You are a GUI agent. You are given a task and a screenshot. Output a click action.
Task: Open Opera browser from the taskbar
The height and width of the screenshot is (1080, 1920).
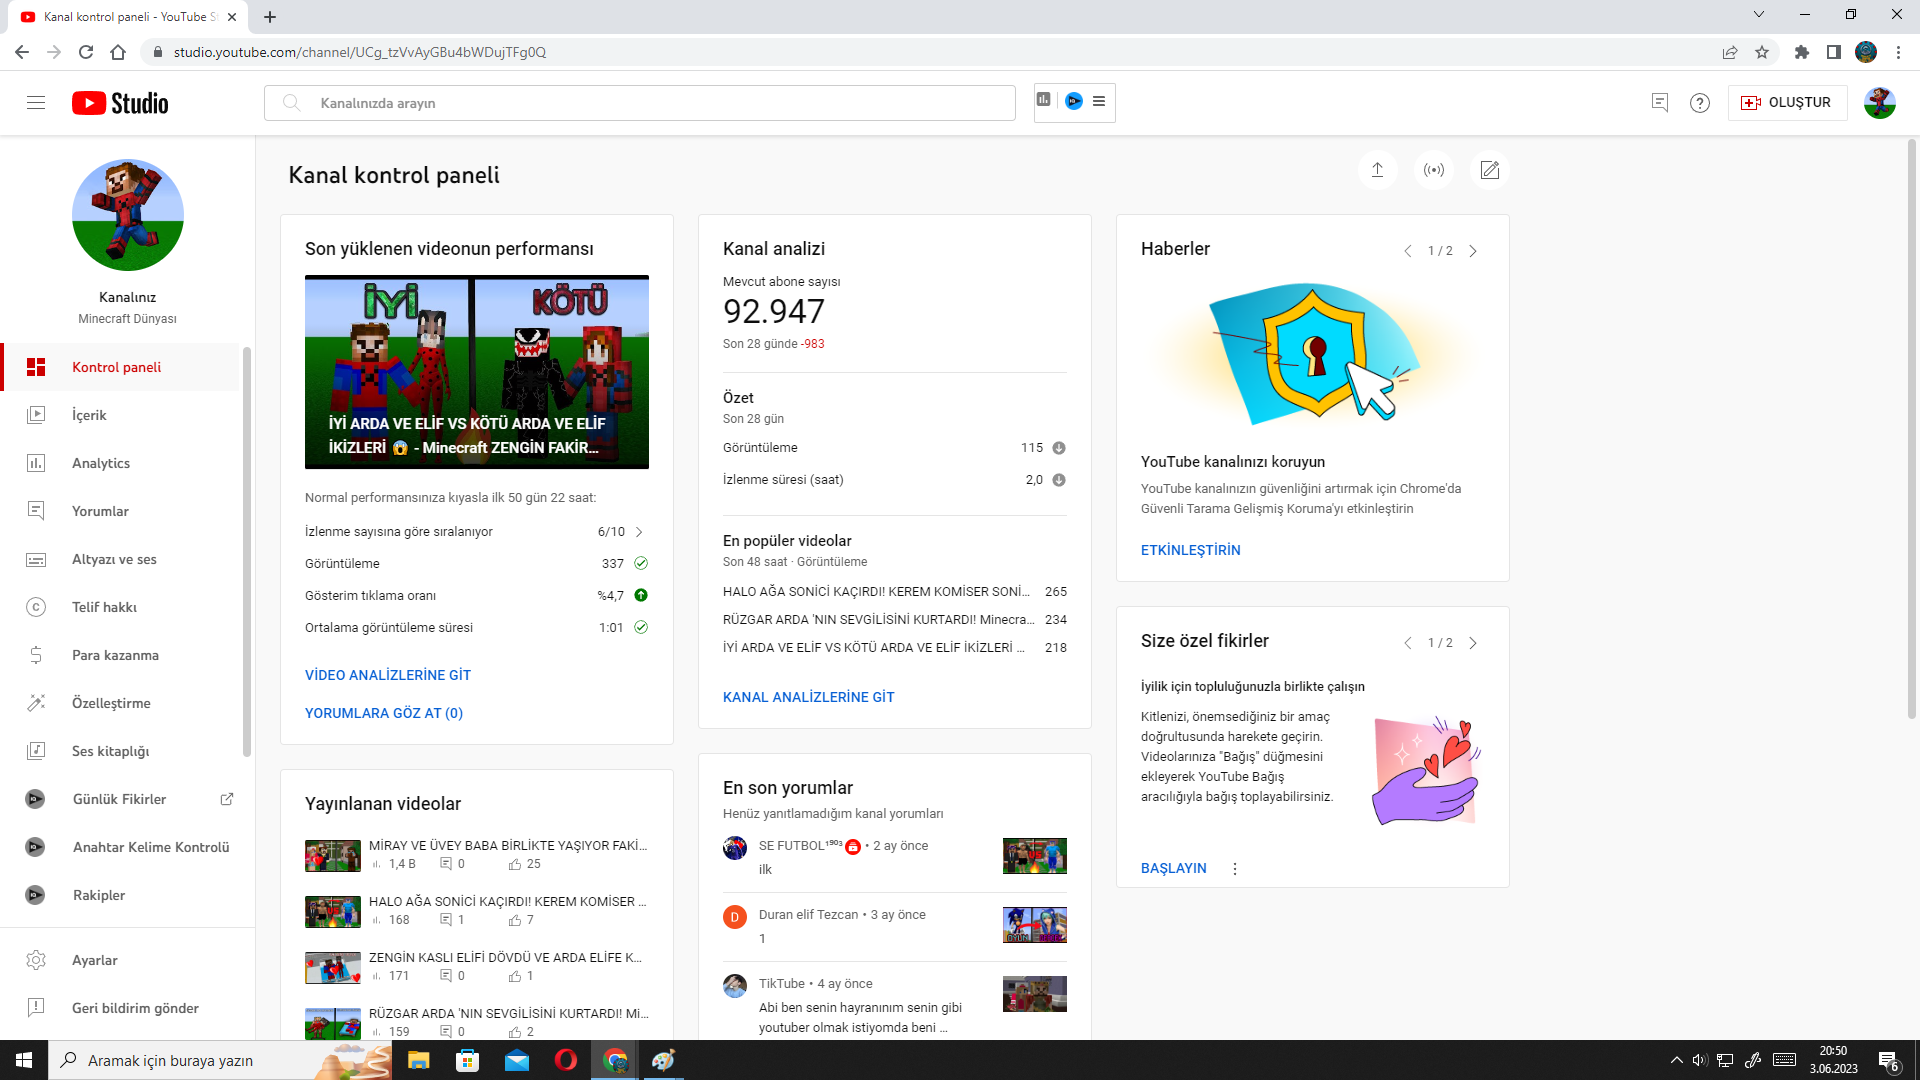coord(566,1060)
